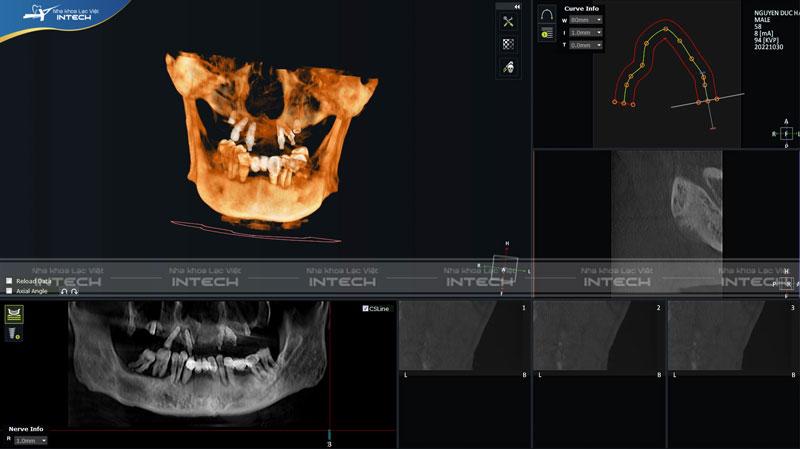Click the rotate clockwise arrow icon

(74, 291)
